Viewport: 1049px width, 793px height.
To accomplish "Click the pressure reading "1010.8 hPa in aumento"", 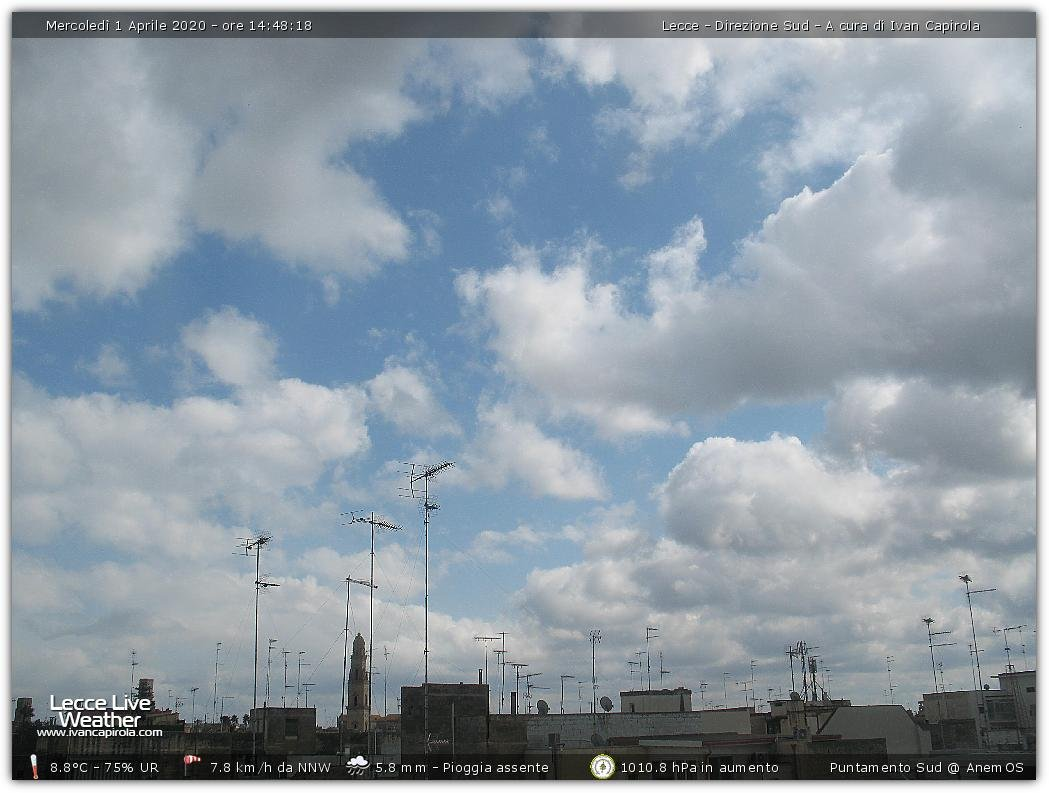I will [x=700, y=768].
